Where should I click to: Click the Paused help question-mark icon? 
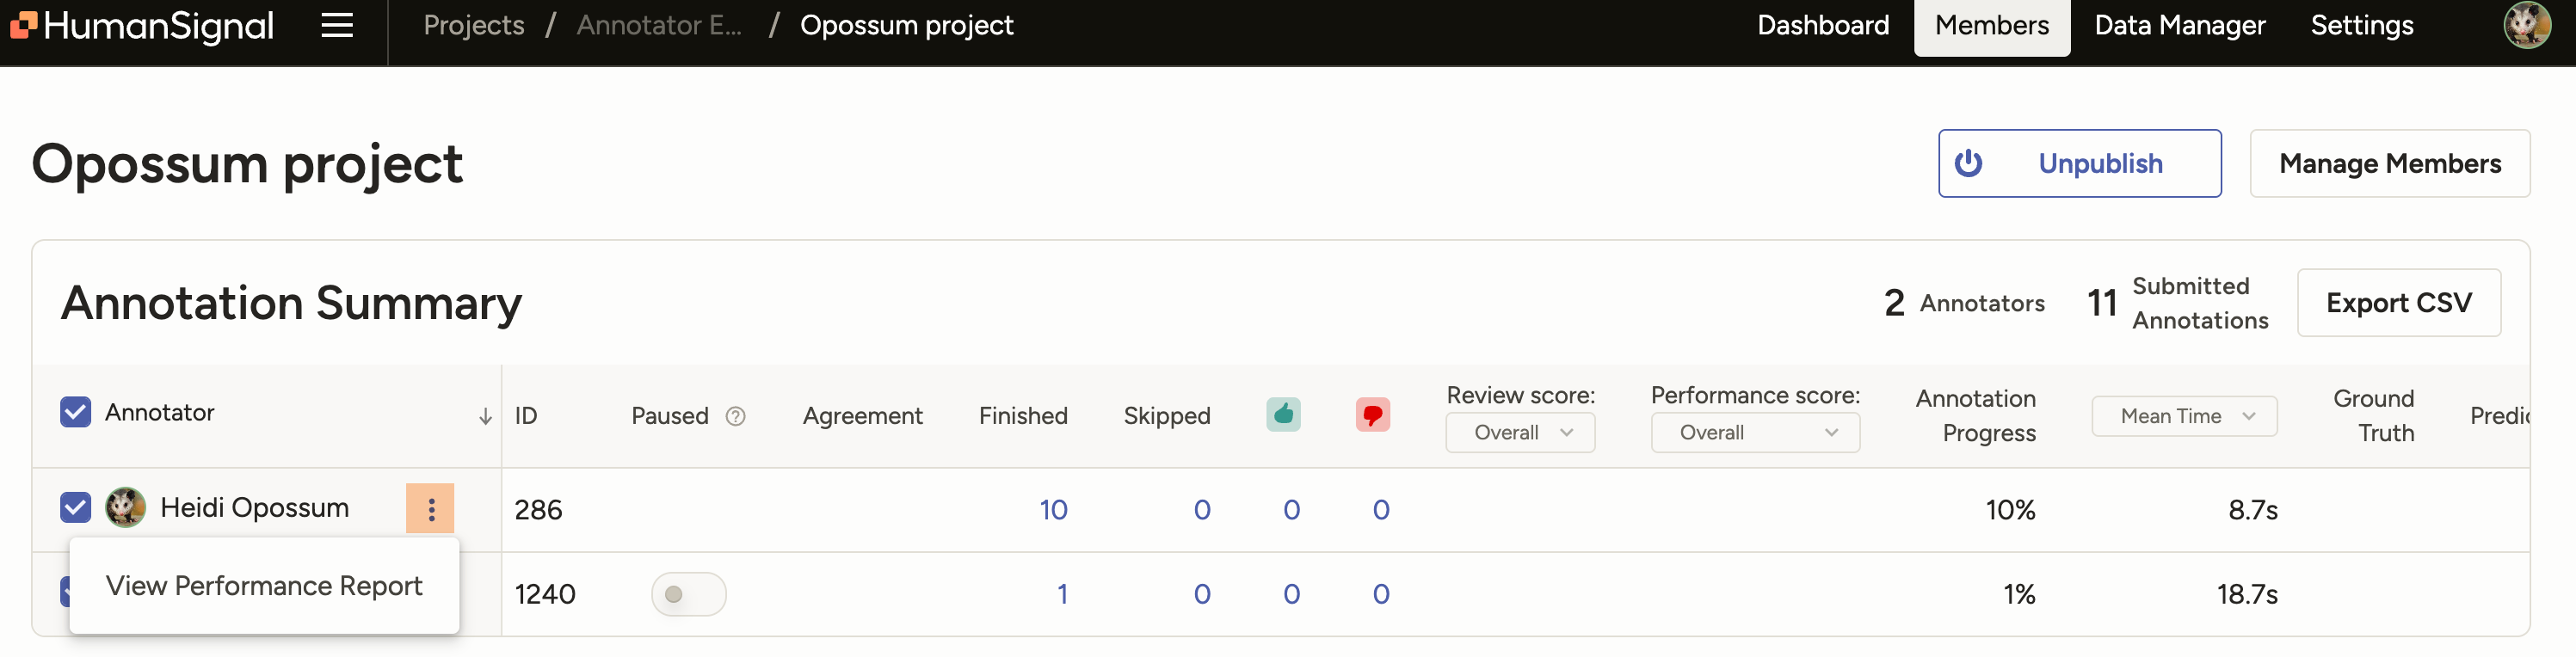pyautogui.click(x=735, y=416)
